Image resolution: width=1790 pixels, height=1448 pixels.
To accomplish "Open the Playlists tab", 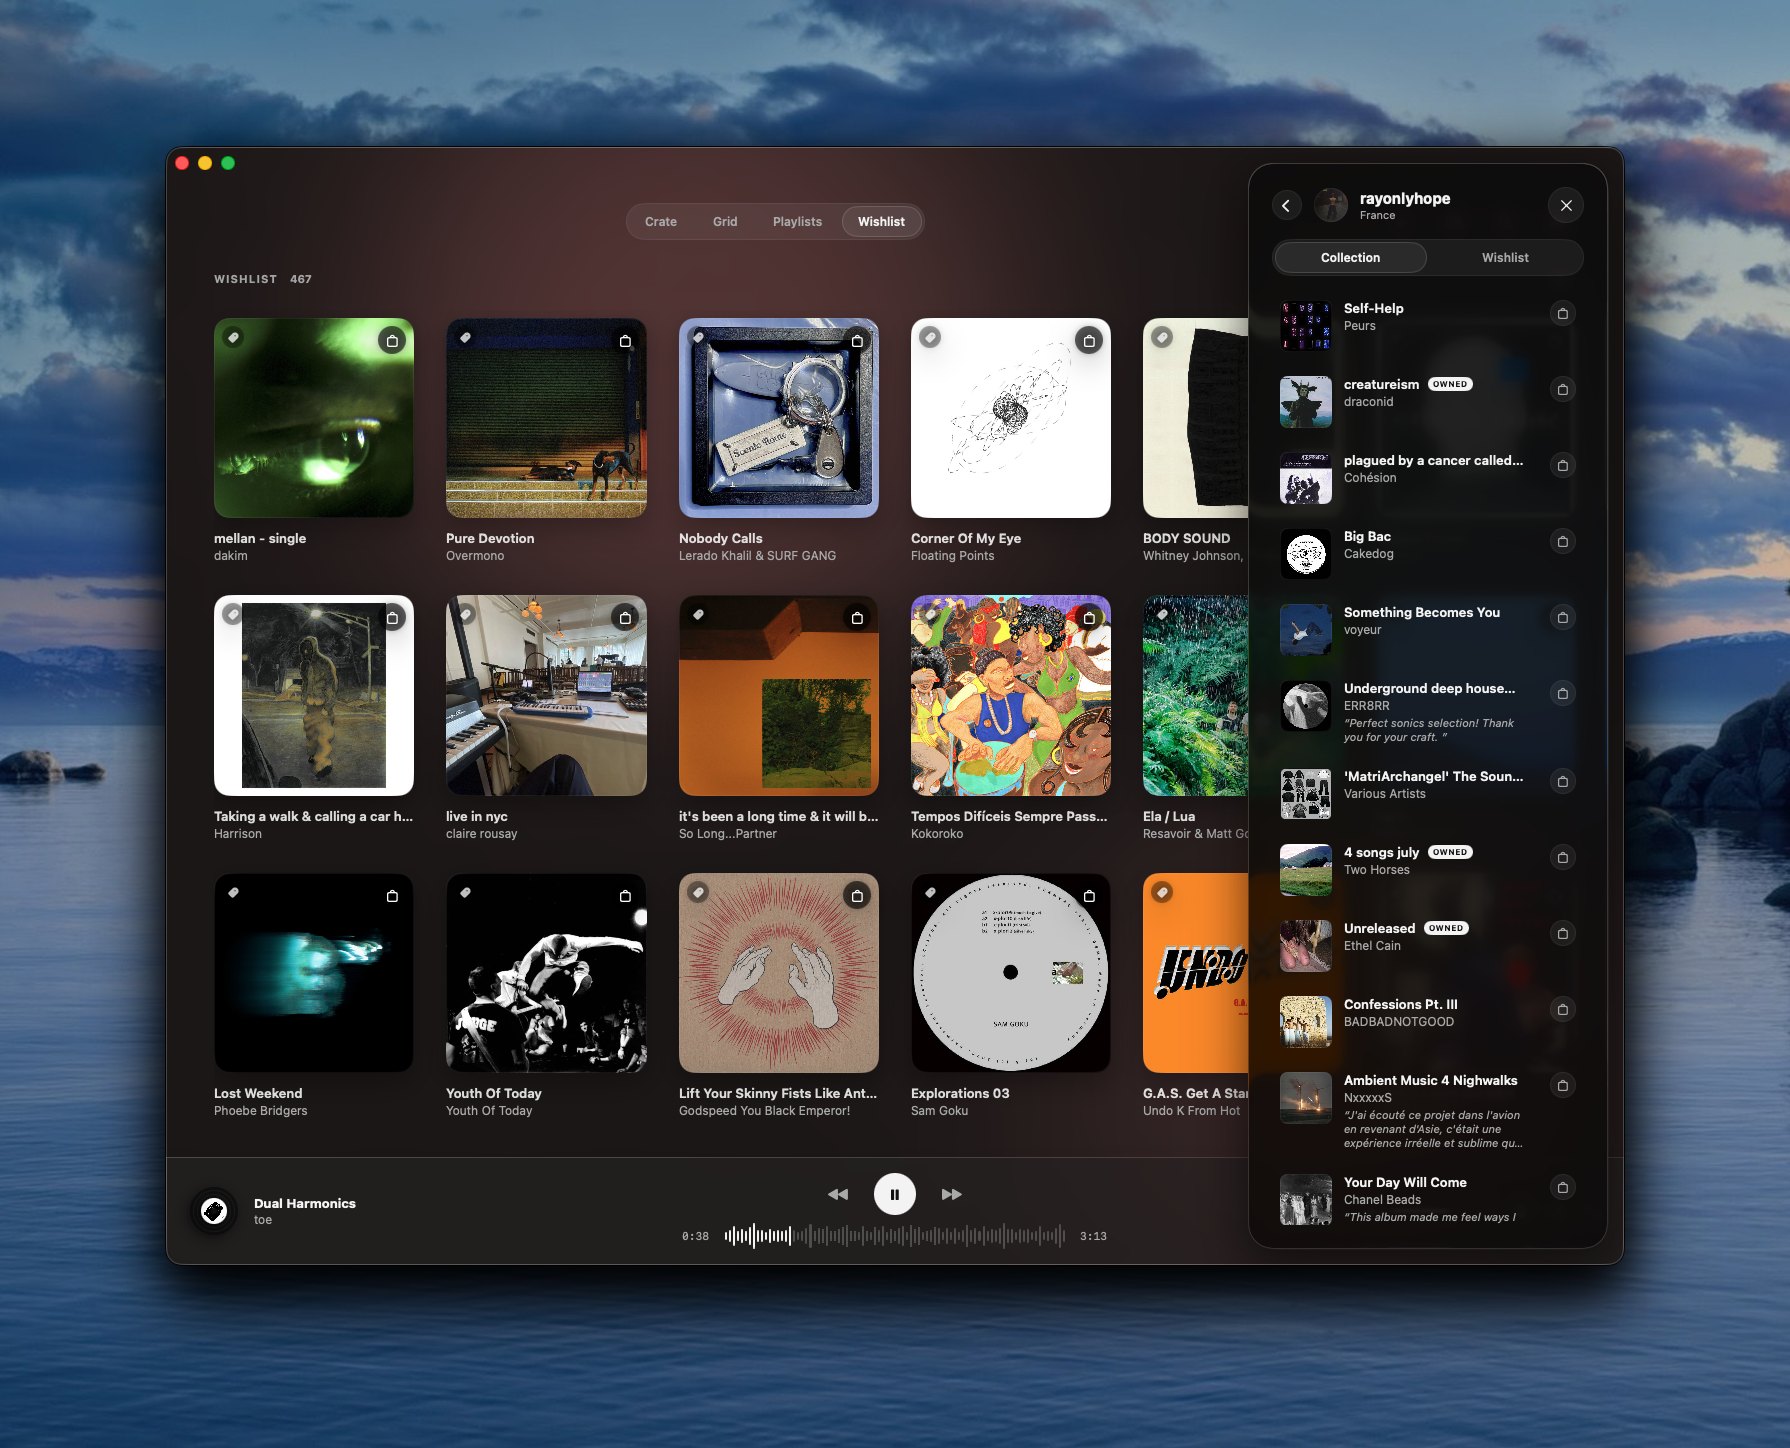I will (797, 221).
